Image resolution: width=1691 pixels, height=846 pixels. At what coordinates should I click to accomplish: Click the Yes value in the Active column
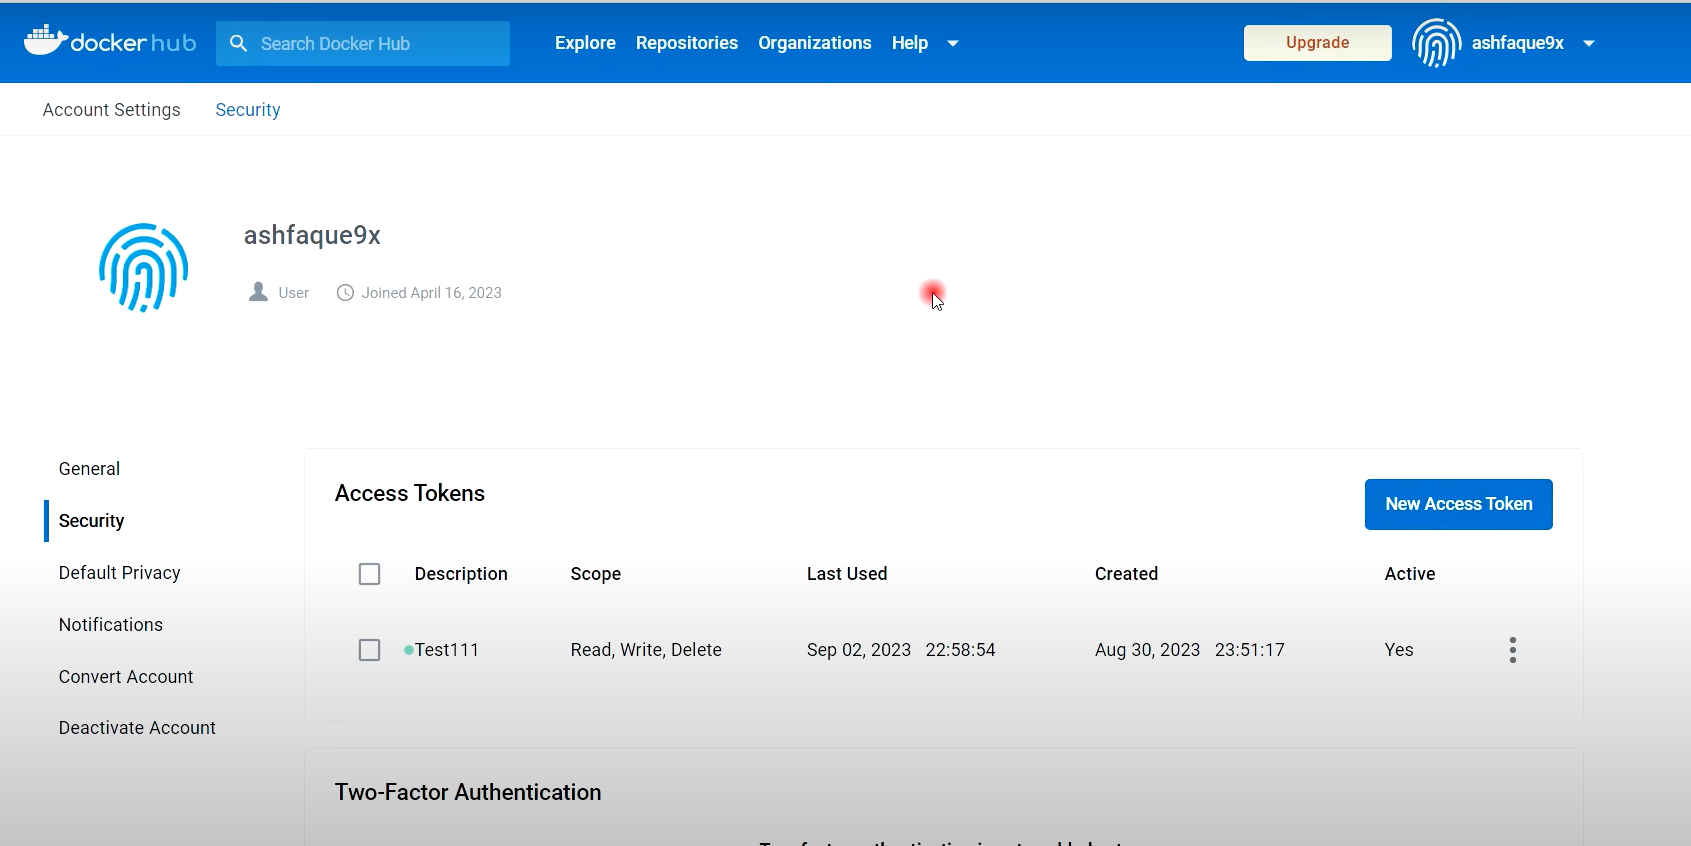coord(1399,650)
